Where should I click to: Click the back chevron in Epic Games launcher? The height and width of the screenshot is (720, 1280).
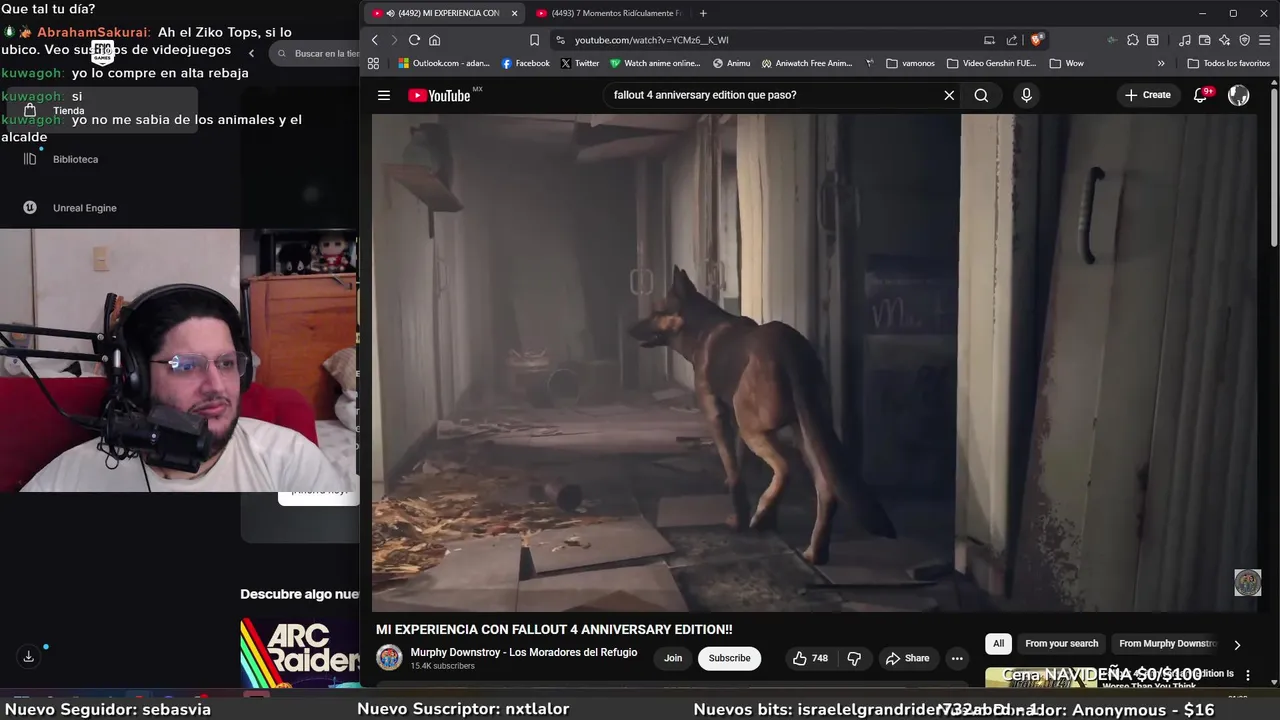click(x=252, y=53)
